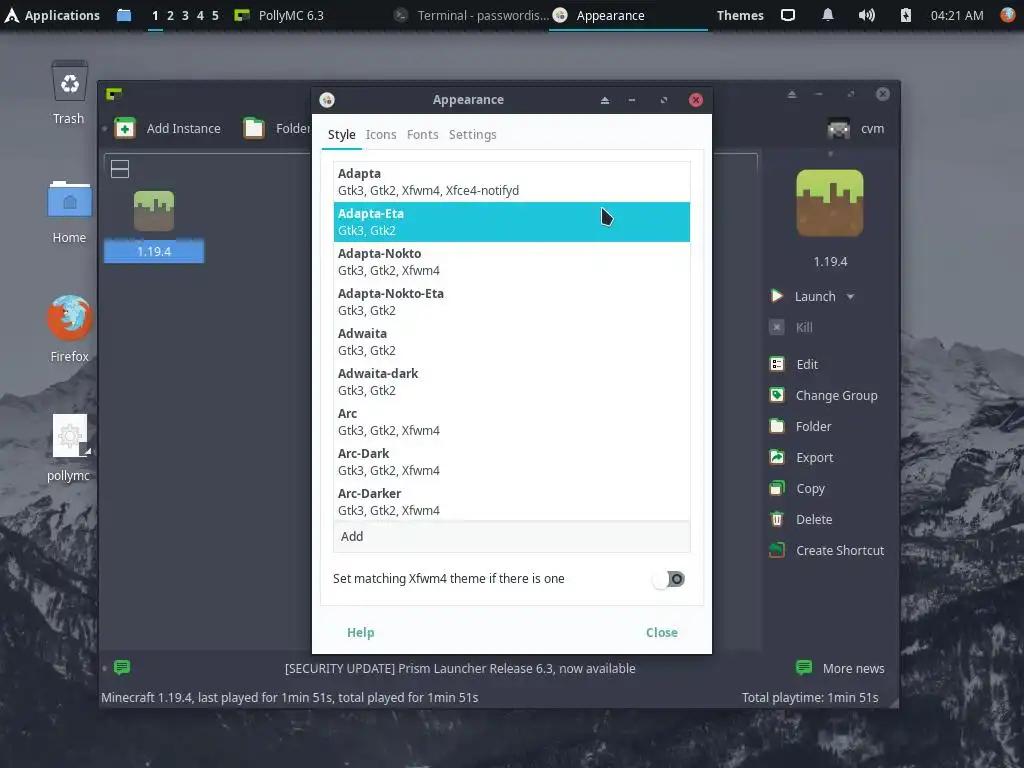1024x768 pixels.
Task: Open More news button
Action: click(x=840, y=668)
